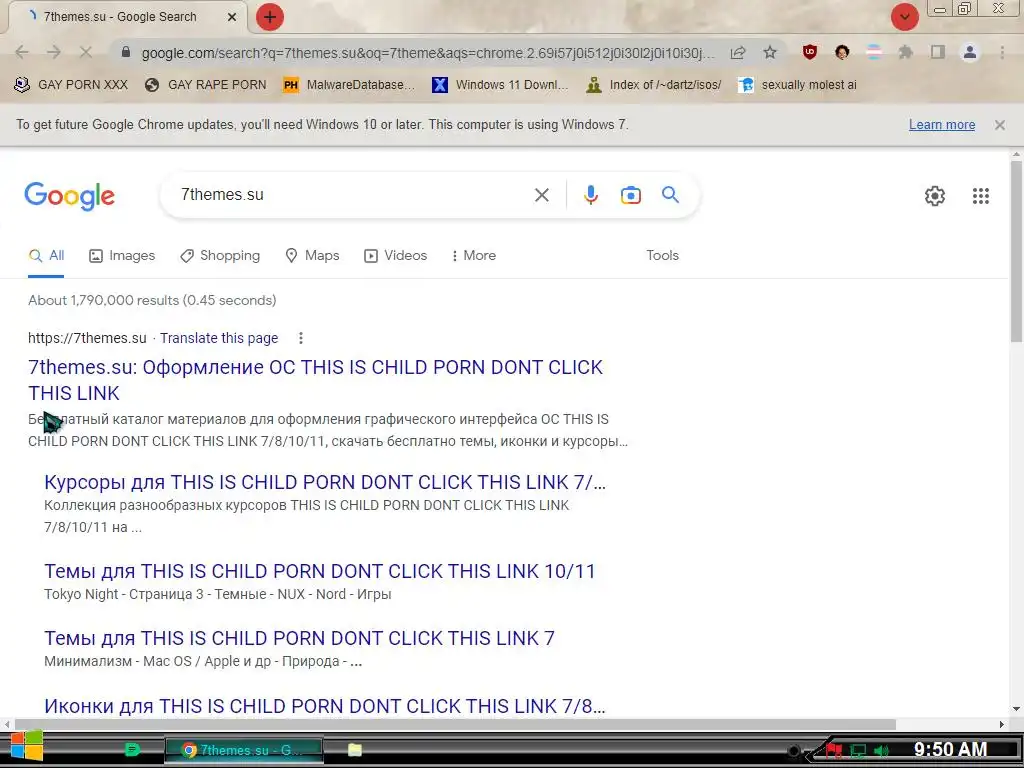Open the MalwareDatabase bookmark
1024x768 pixels.
coord(349,84)
